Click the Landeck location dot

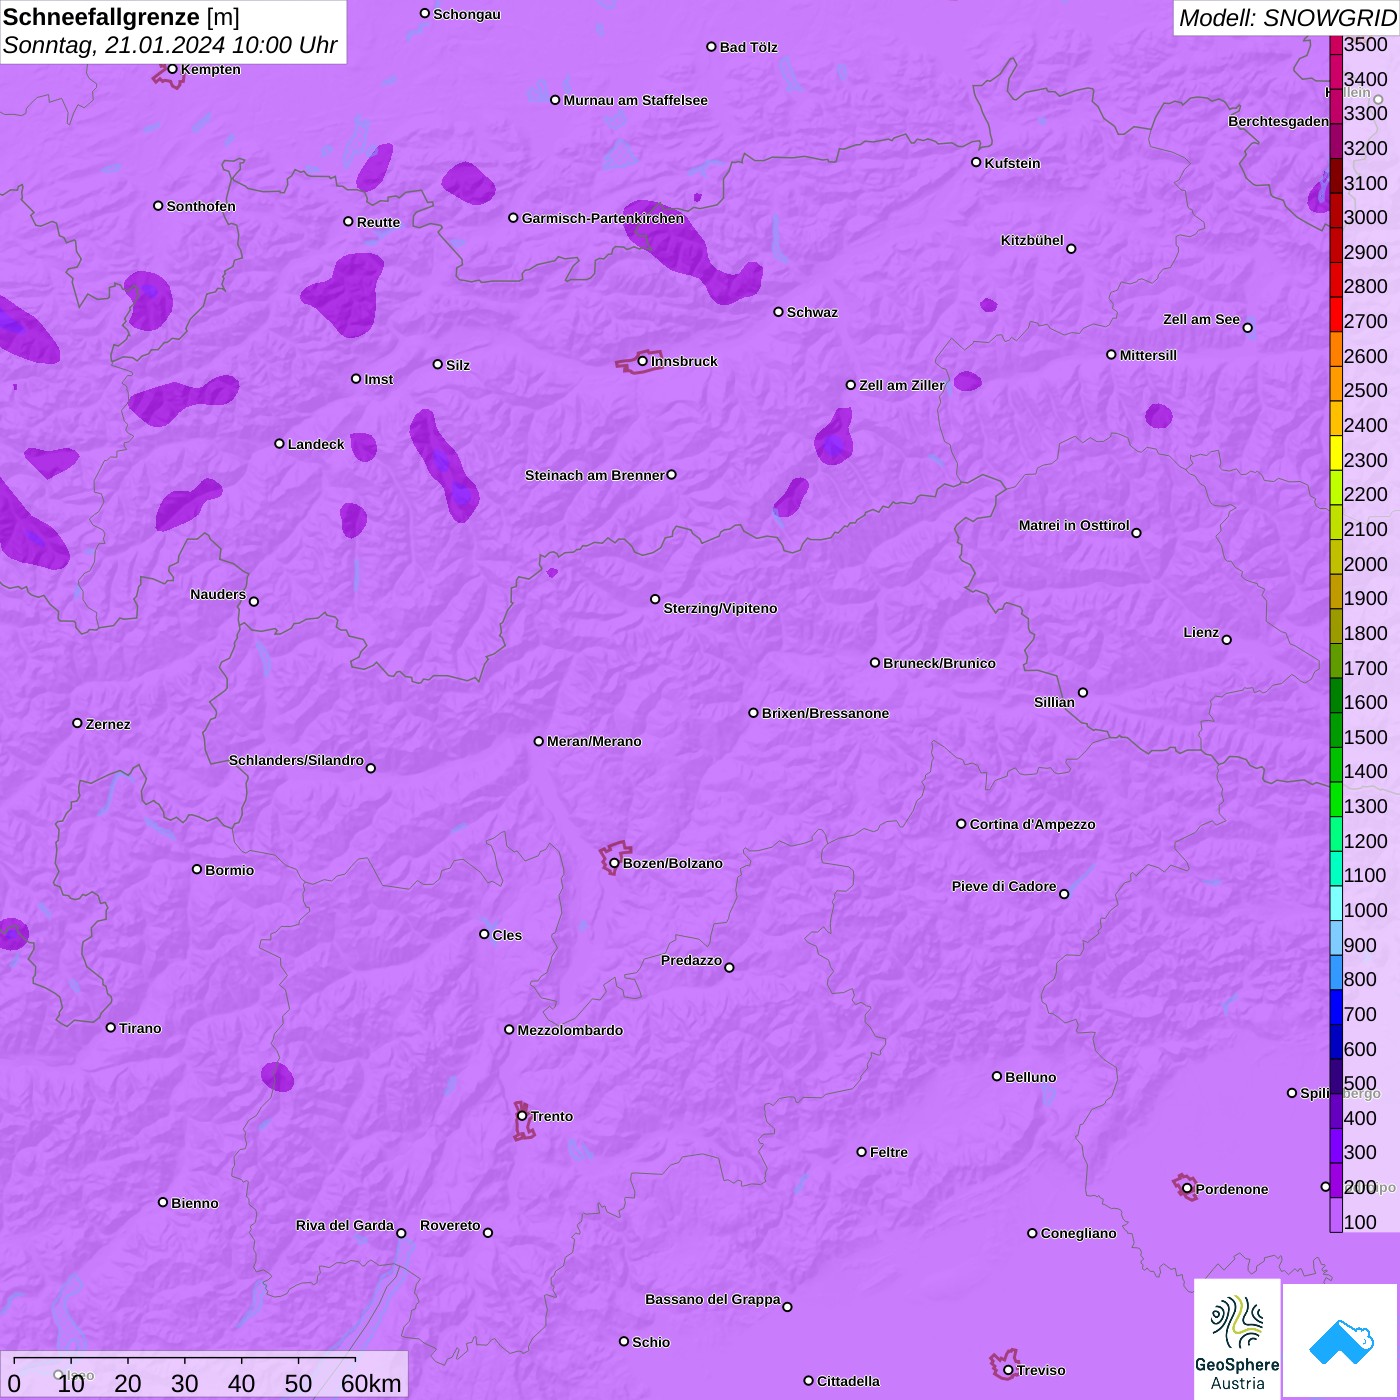point(279,444)
